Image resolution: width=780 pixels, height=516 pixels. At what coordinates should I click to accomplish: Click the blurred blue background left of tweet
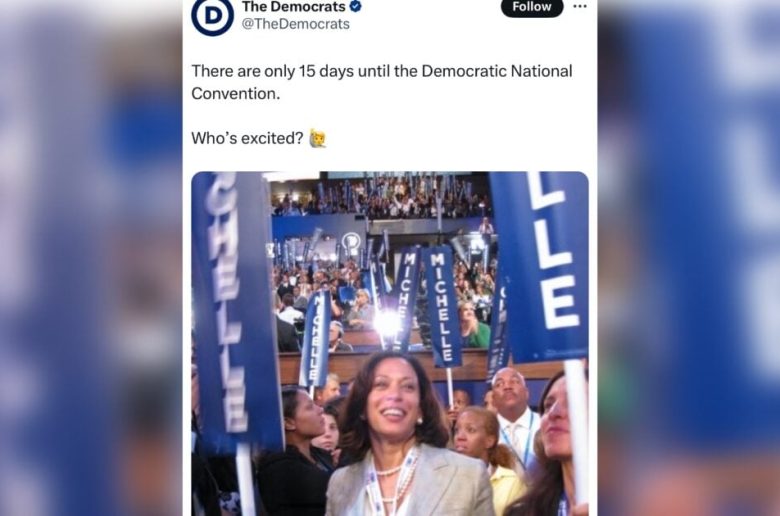point(91,258)
